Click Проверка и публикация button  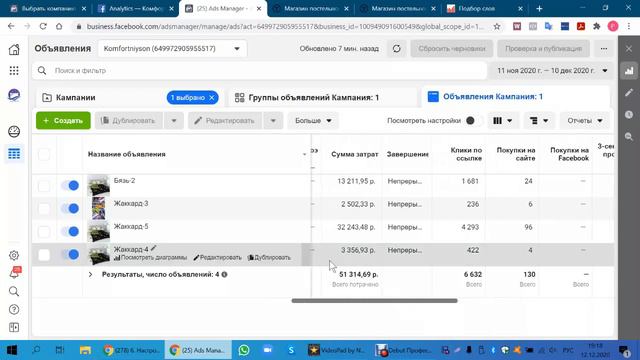[x=543, y=49]
